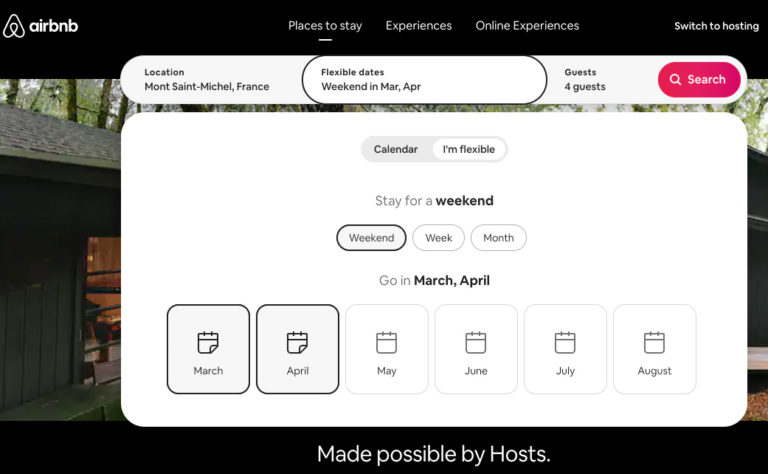Select the July month card
768x474 pixels.
click(565, 349)
